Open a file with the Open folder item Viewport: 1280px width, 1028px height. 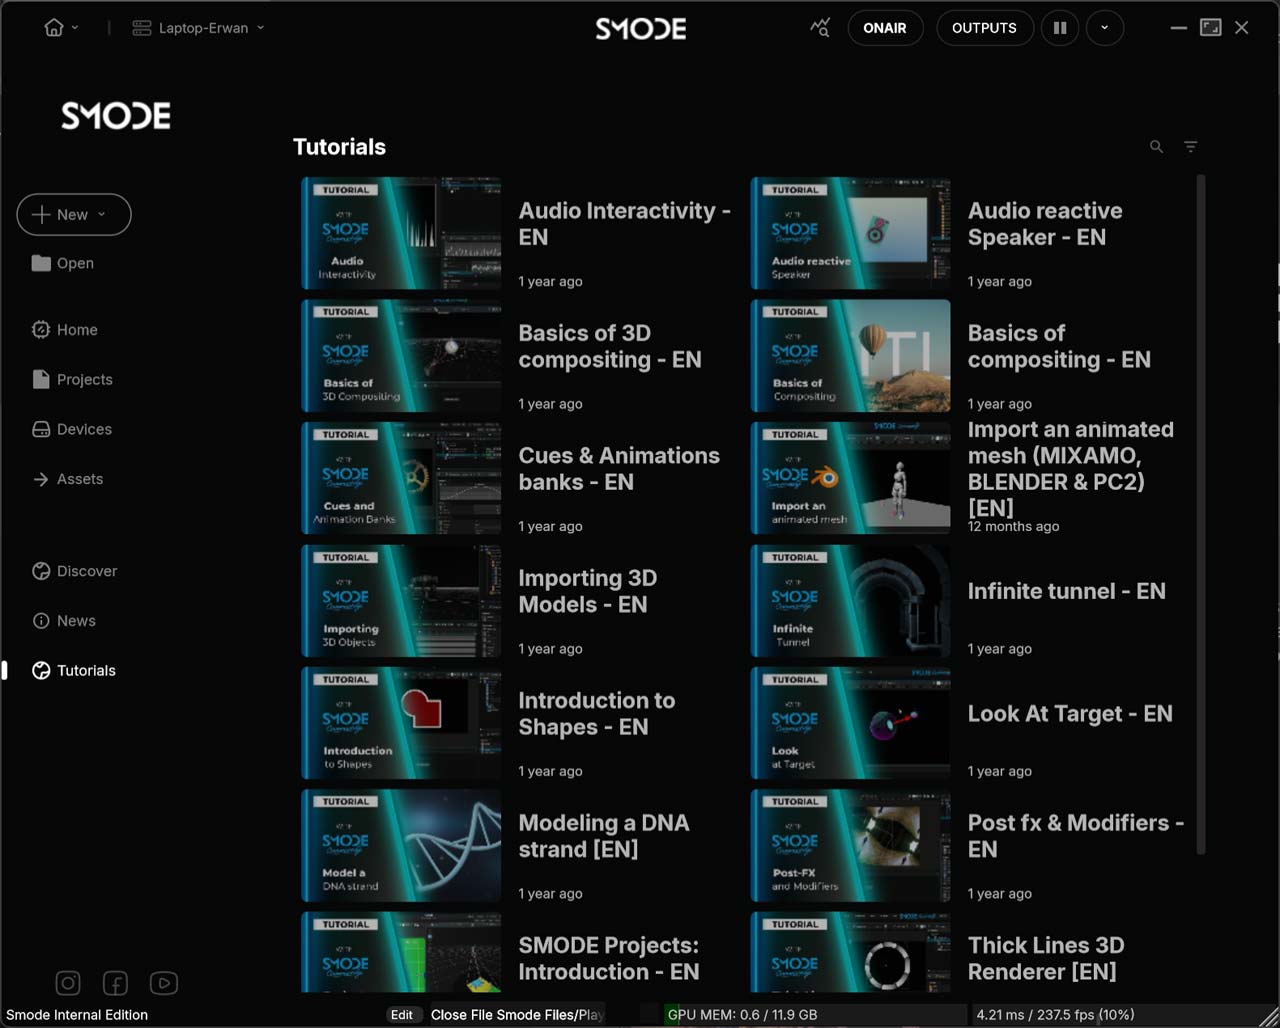pos(63,263)
